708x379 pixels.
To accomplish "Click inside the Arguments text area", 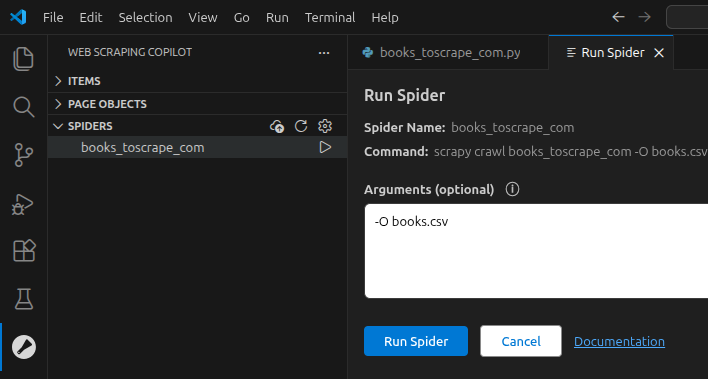I will click(536, 251).
